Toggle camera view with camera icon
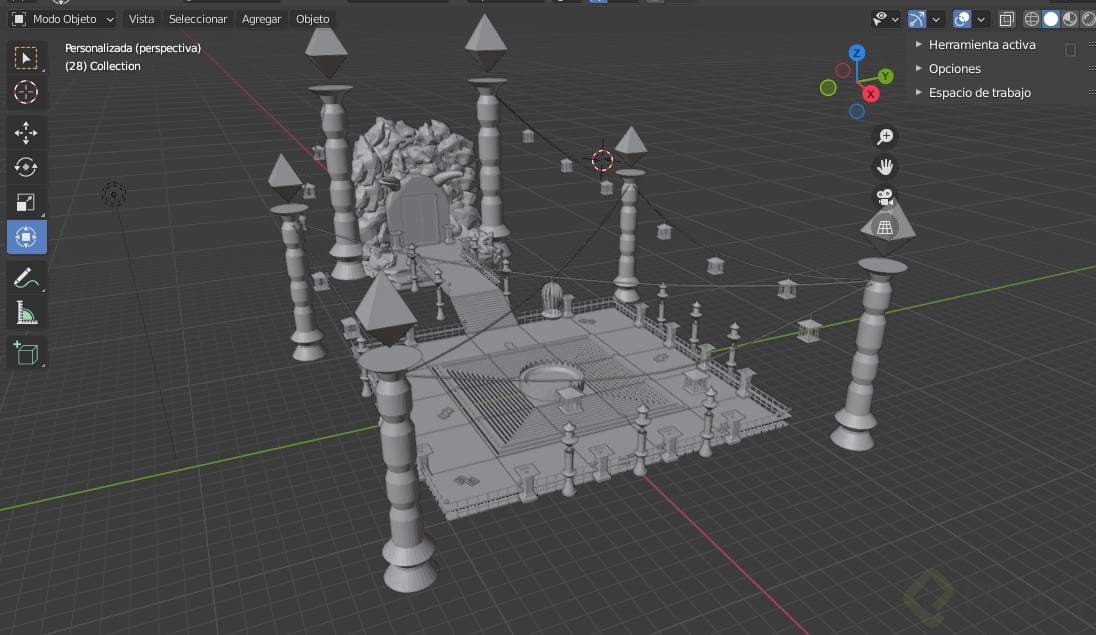This screenshot has height=635, width=1096. click(x=885, y=197)
